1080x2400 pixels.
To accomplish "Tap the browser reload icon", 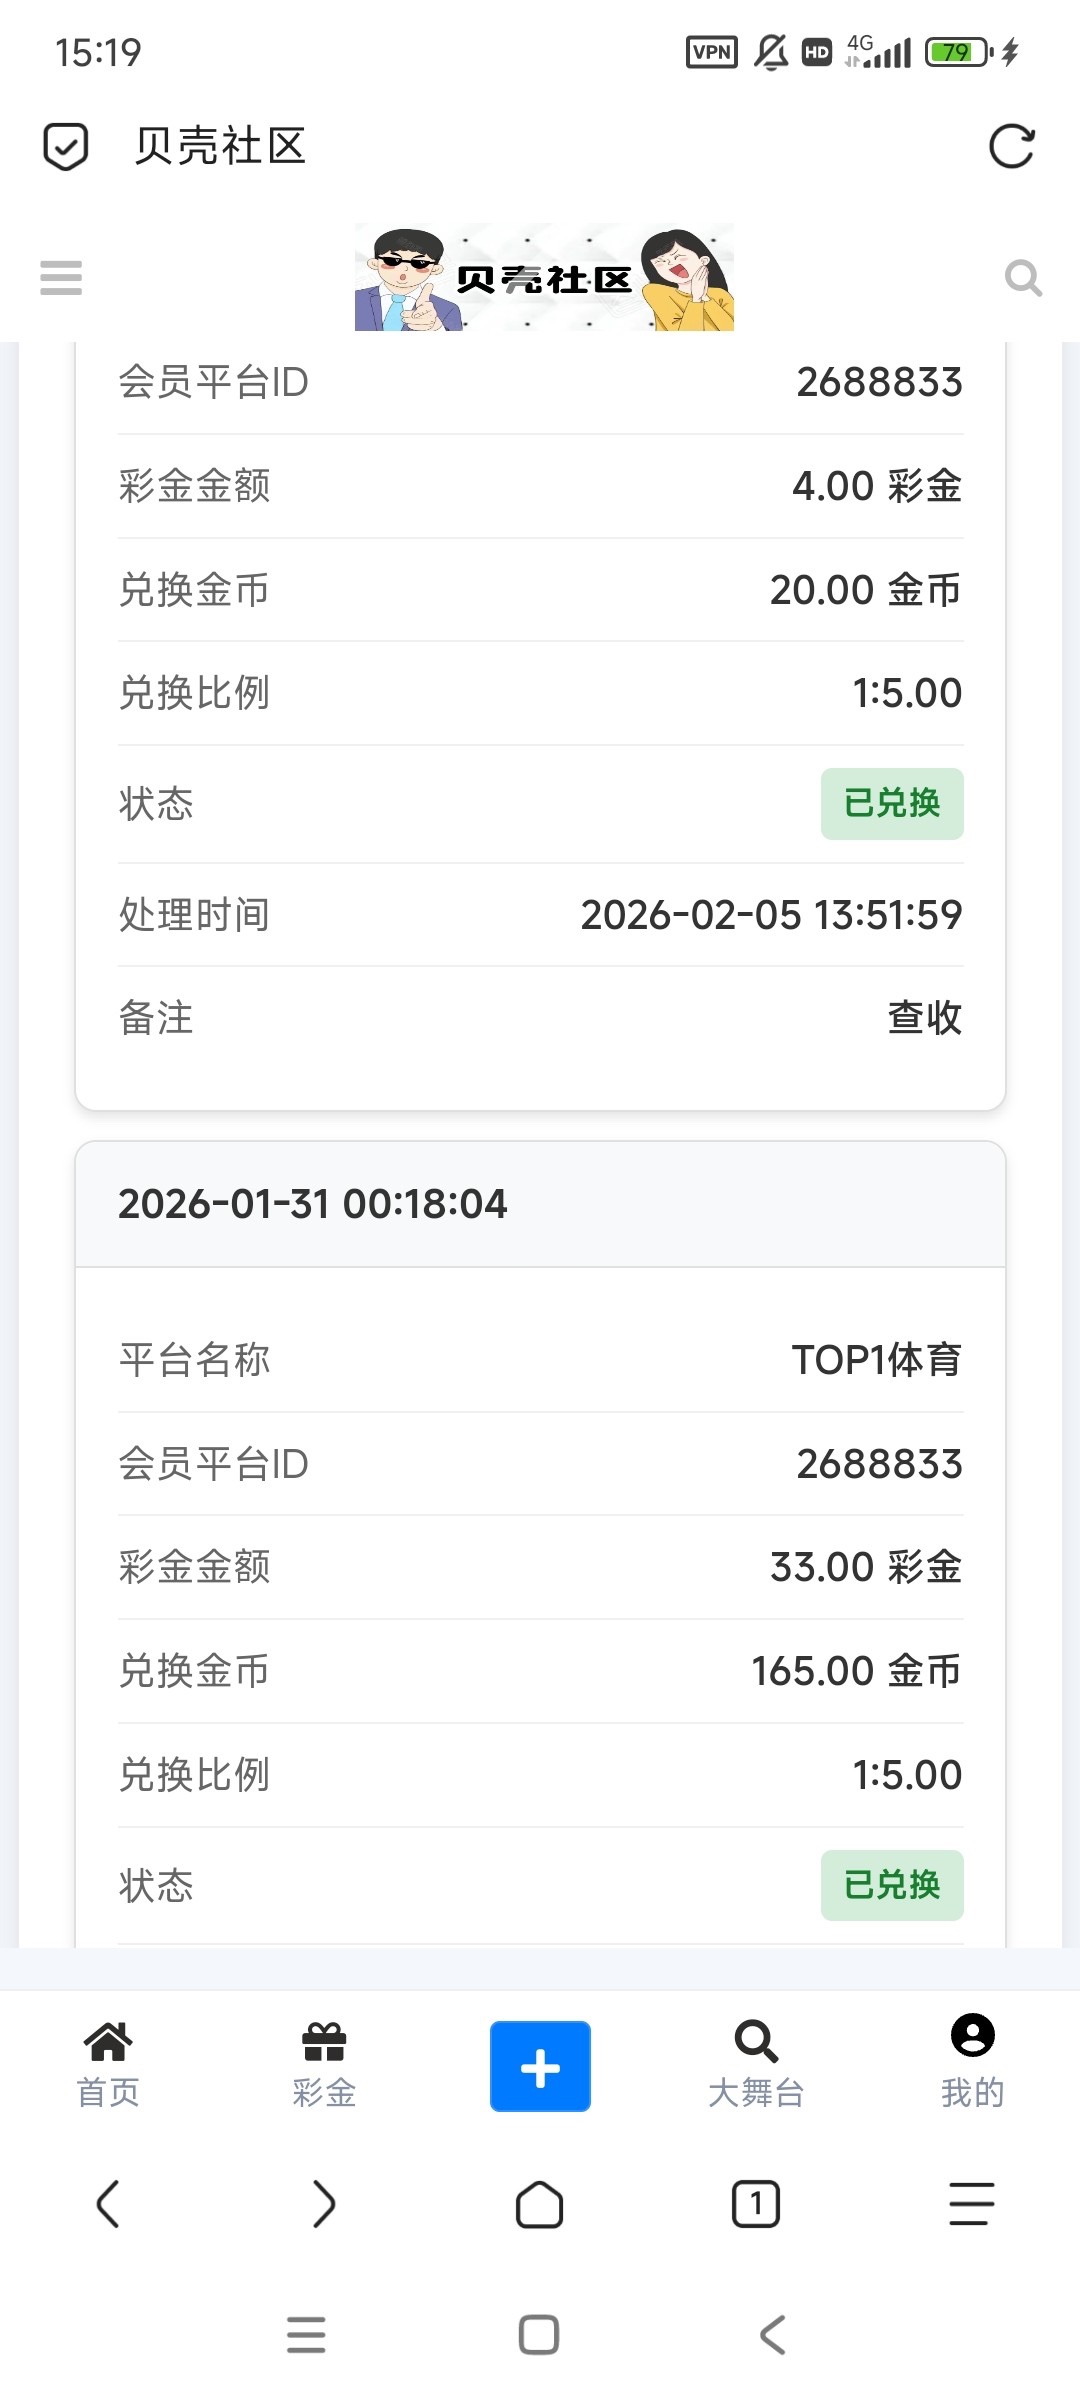I will pyautogui.click(x=1011, y=147).
